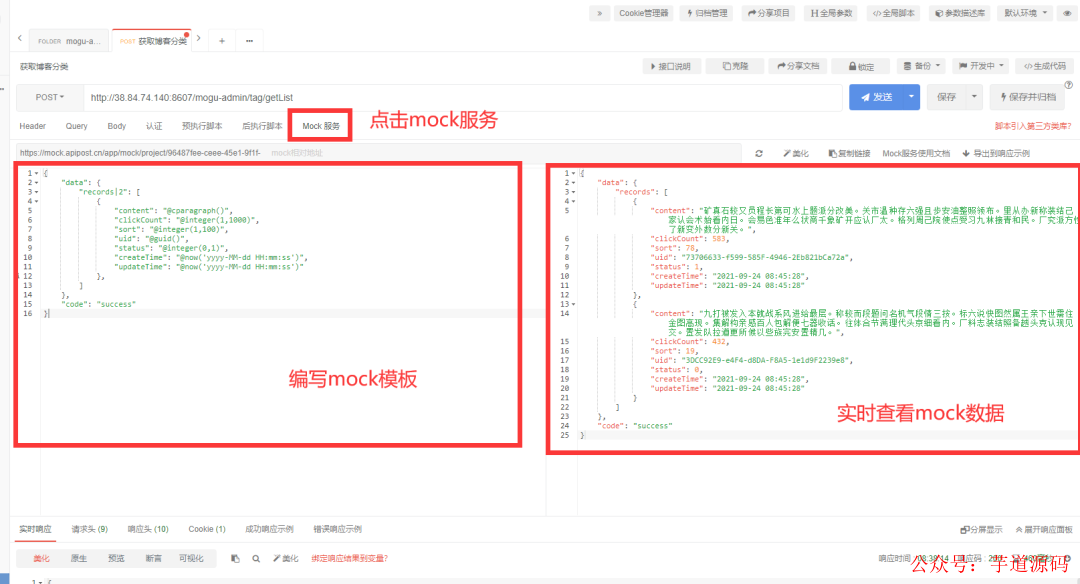Image resolution: width=1080 pixels, height=584 pixels.
Task: Collapse line 3 "records|2" fold arrow in template
Action: pos(37,192)
